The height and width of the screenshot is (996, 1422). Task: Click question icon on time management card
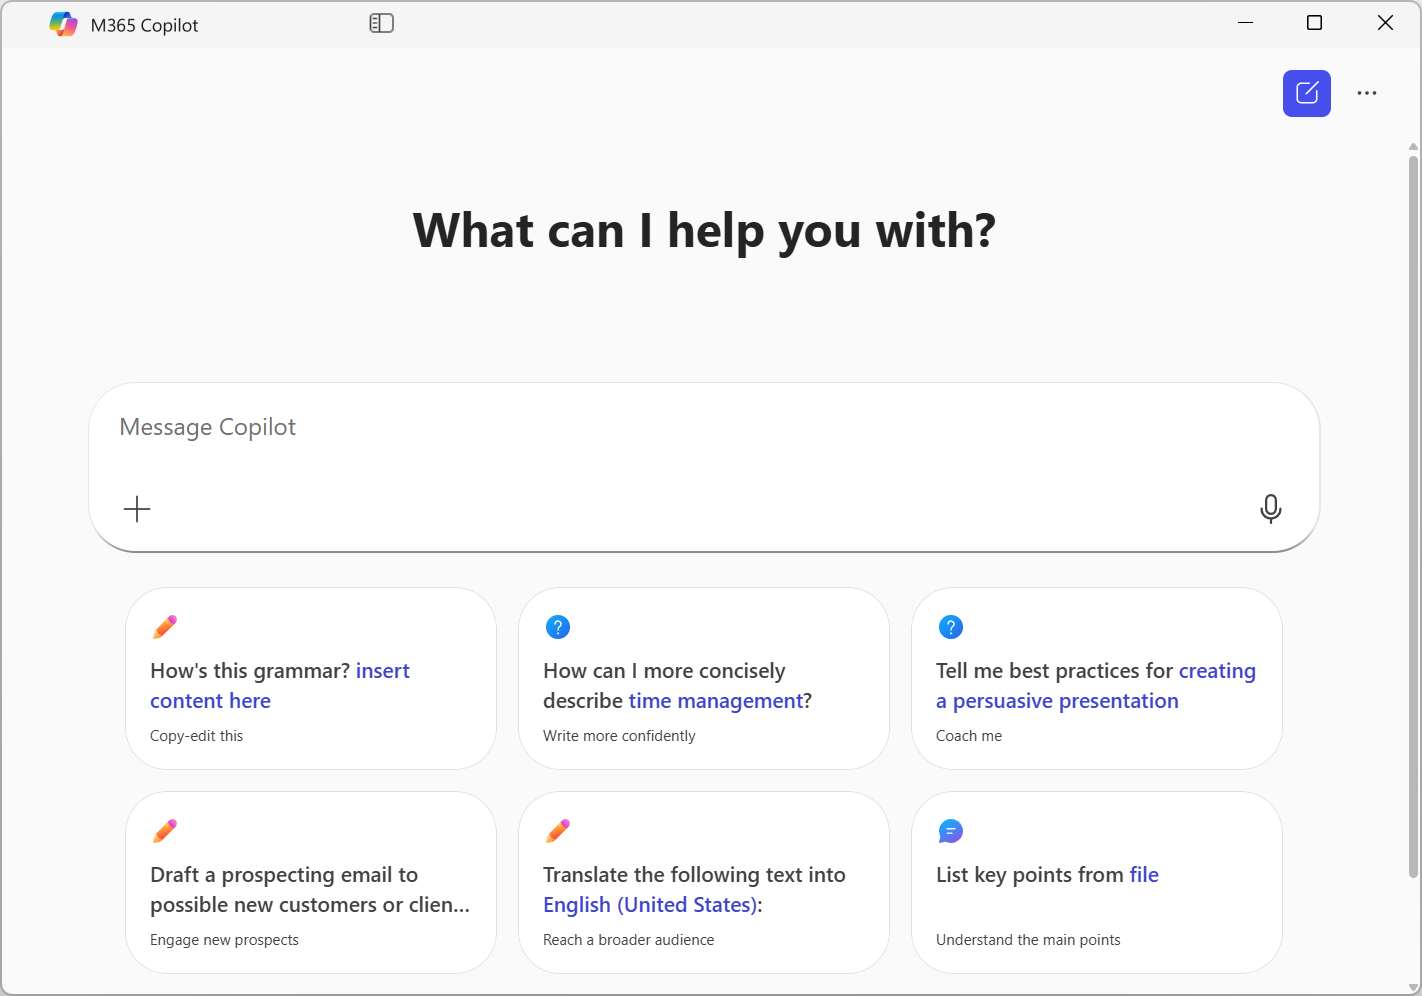click(558, 627)
